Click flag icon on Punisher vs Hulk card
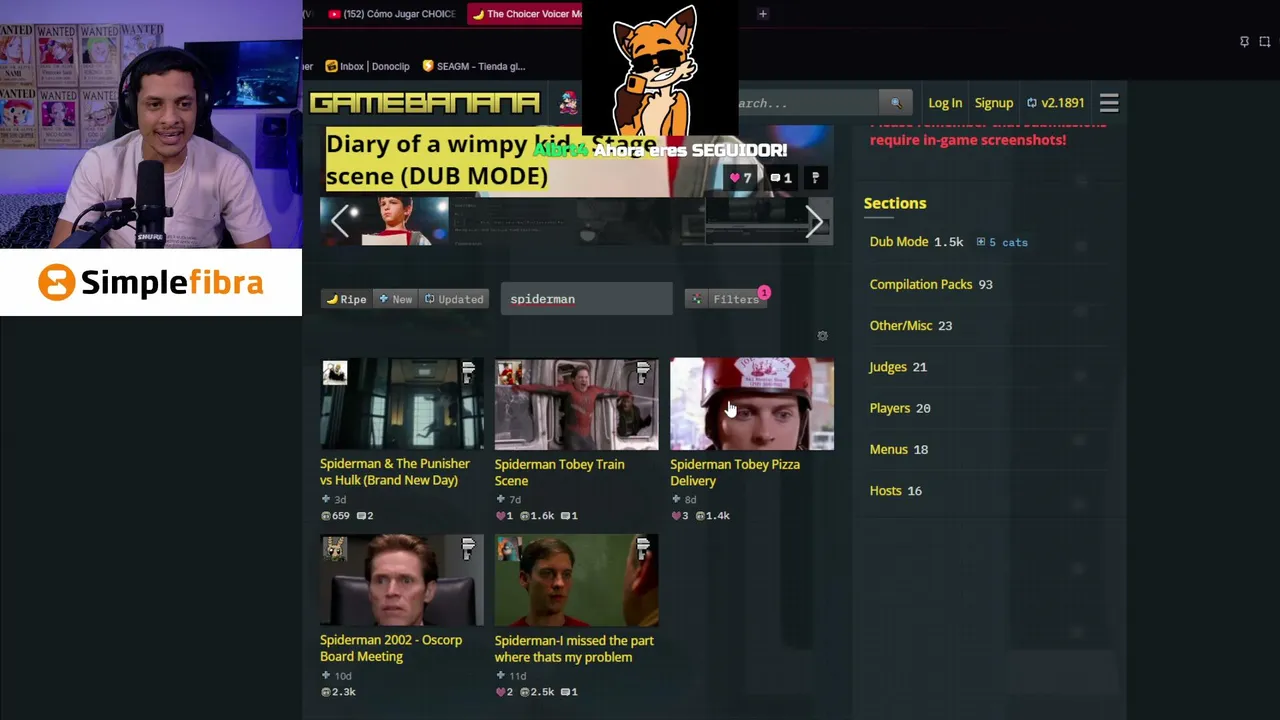Image resolution: width=1280 pixels, height=720 pixels. click(468, 374)
